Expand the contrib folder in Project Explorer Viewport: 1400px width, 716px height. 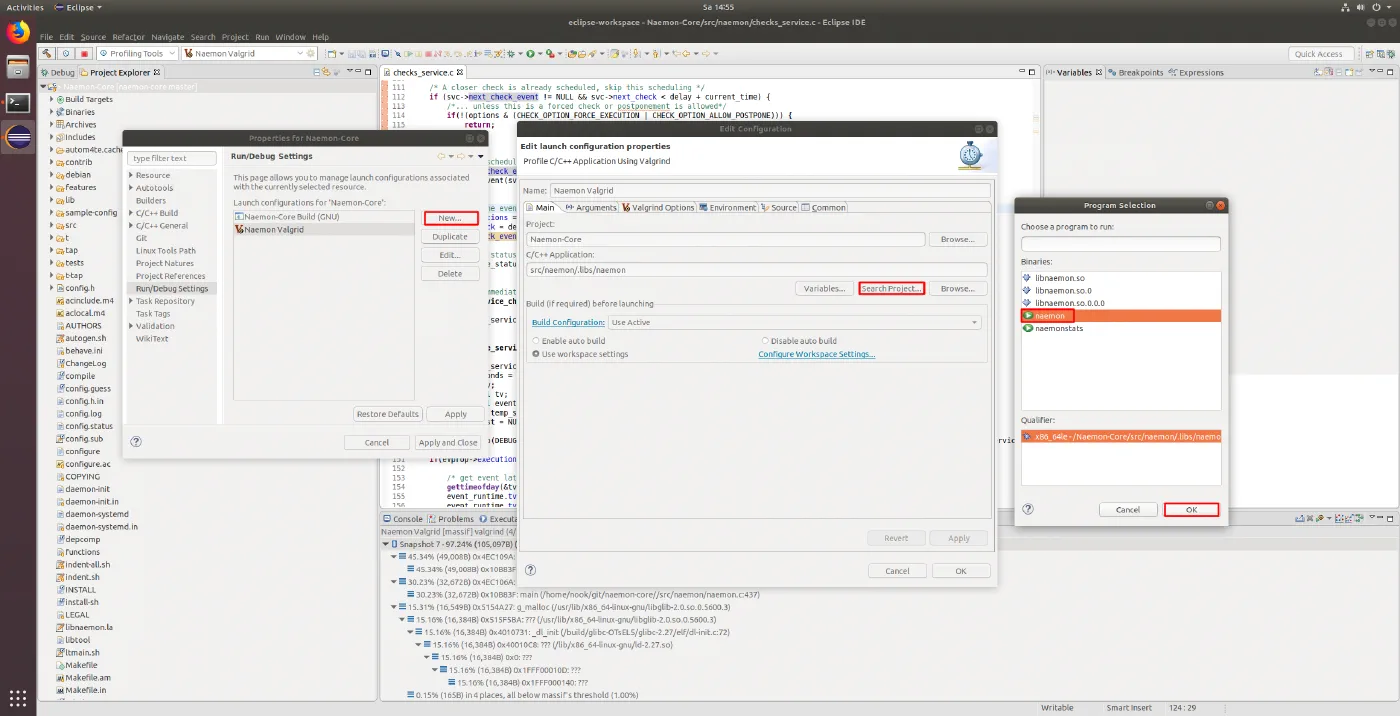click(51, 162)
